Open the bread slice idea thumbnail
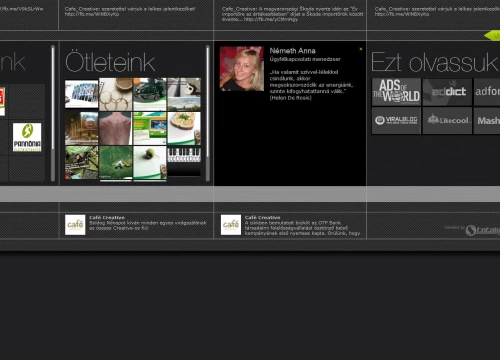 pos(184,128)
